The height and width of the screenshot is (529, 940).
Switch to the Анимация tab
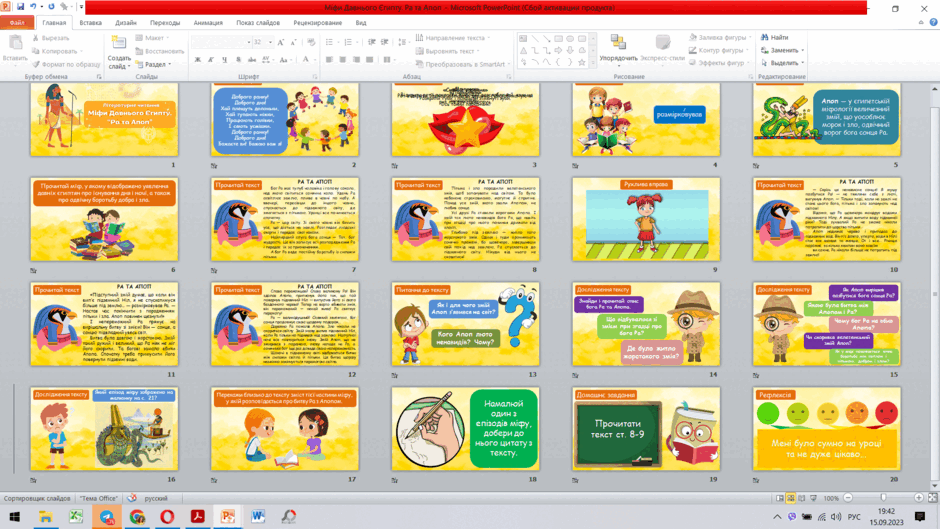(208, 22)
